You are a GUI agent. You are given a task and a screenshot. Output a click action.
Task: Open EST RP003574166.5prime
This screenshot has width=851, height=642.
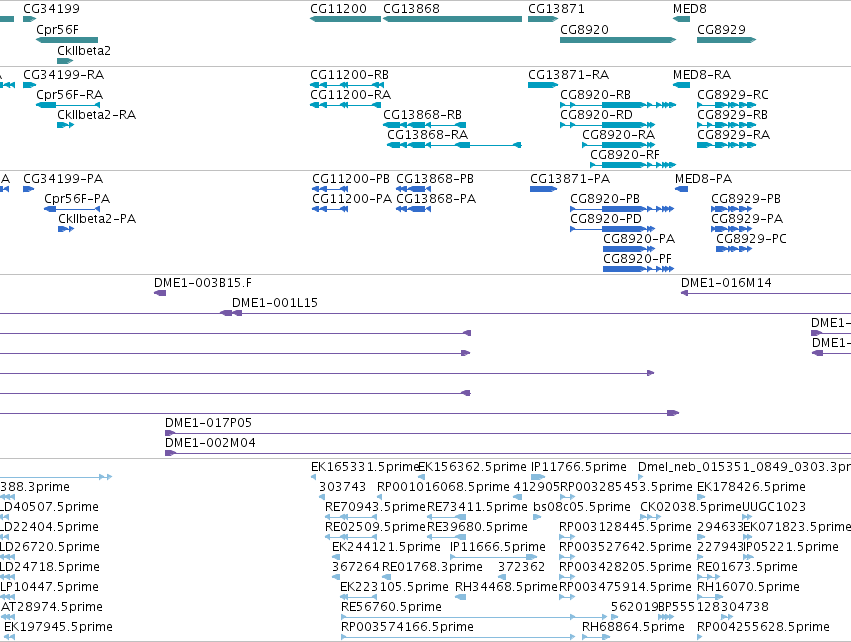pos(407,627)
